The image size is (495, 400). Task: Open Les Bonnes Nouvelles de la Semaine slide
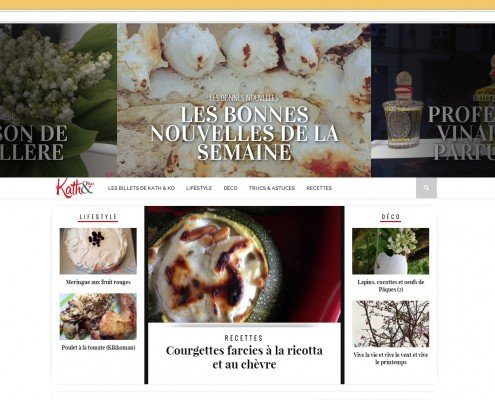click(x=244, y=133)
